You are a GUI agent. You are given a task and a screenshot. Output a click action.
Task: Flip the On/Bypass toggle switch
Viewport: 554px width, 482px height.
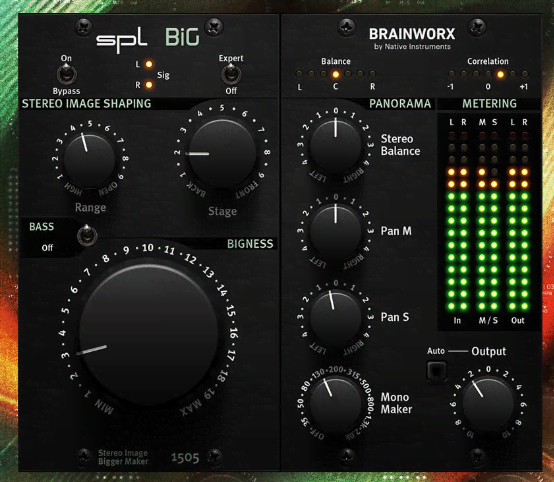coord(66,75)
